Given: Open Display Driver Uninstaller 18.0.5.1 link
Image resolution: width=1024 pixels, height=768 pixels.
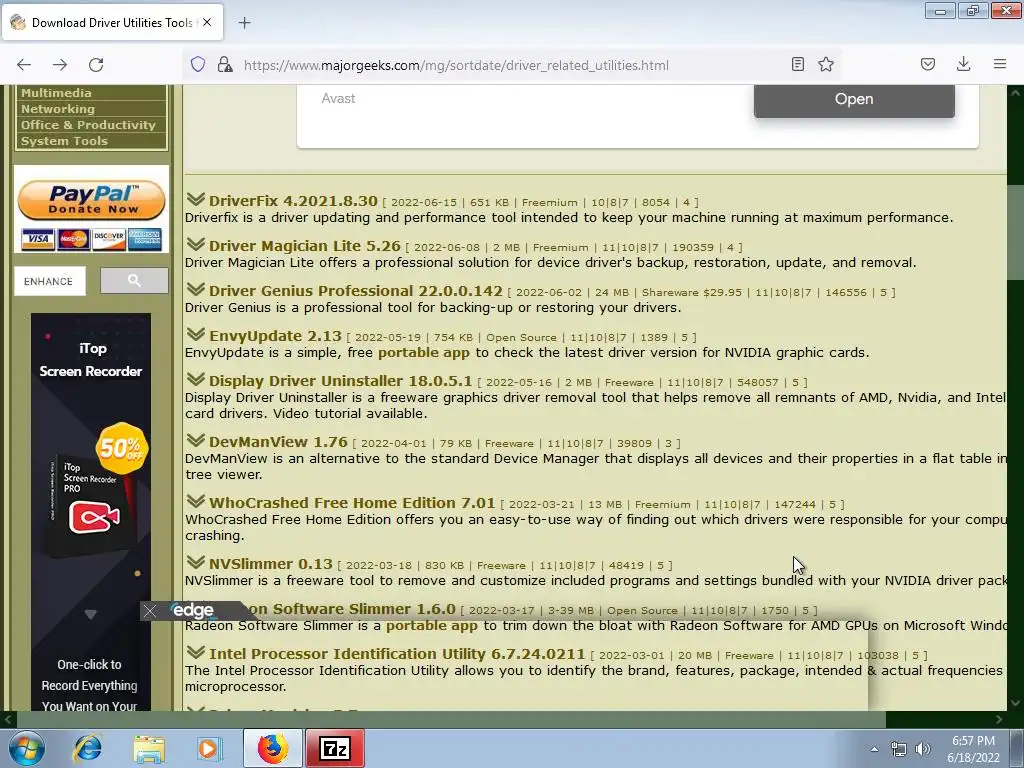Looking at the screenshot, I should [x=340, y=381].
